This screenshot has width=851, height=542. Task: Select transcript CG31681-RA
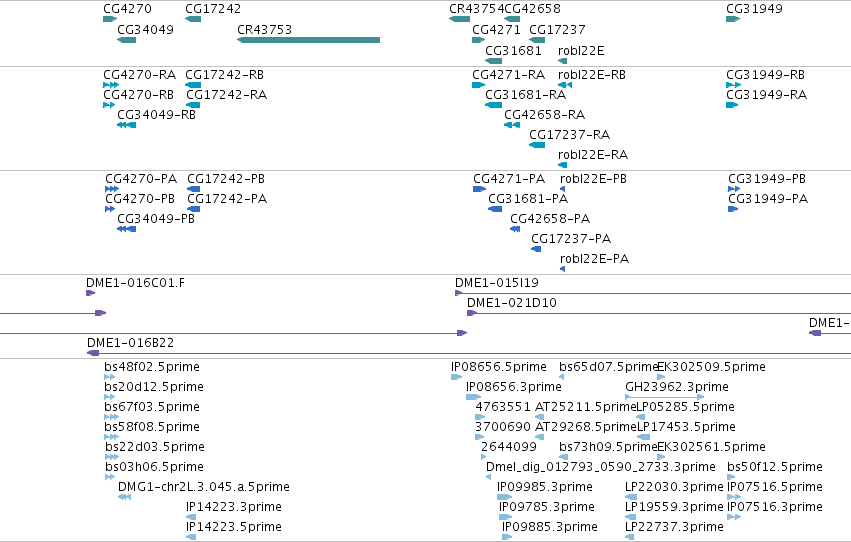pyautogui.click(x=525, y=94)
